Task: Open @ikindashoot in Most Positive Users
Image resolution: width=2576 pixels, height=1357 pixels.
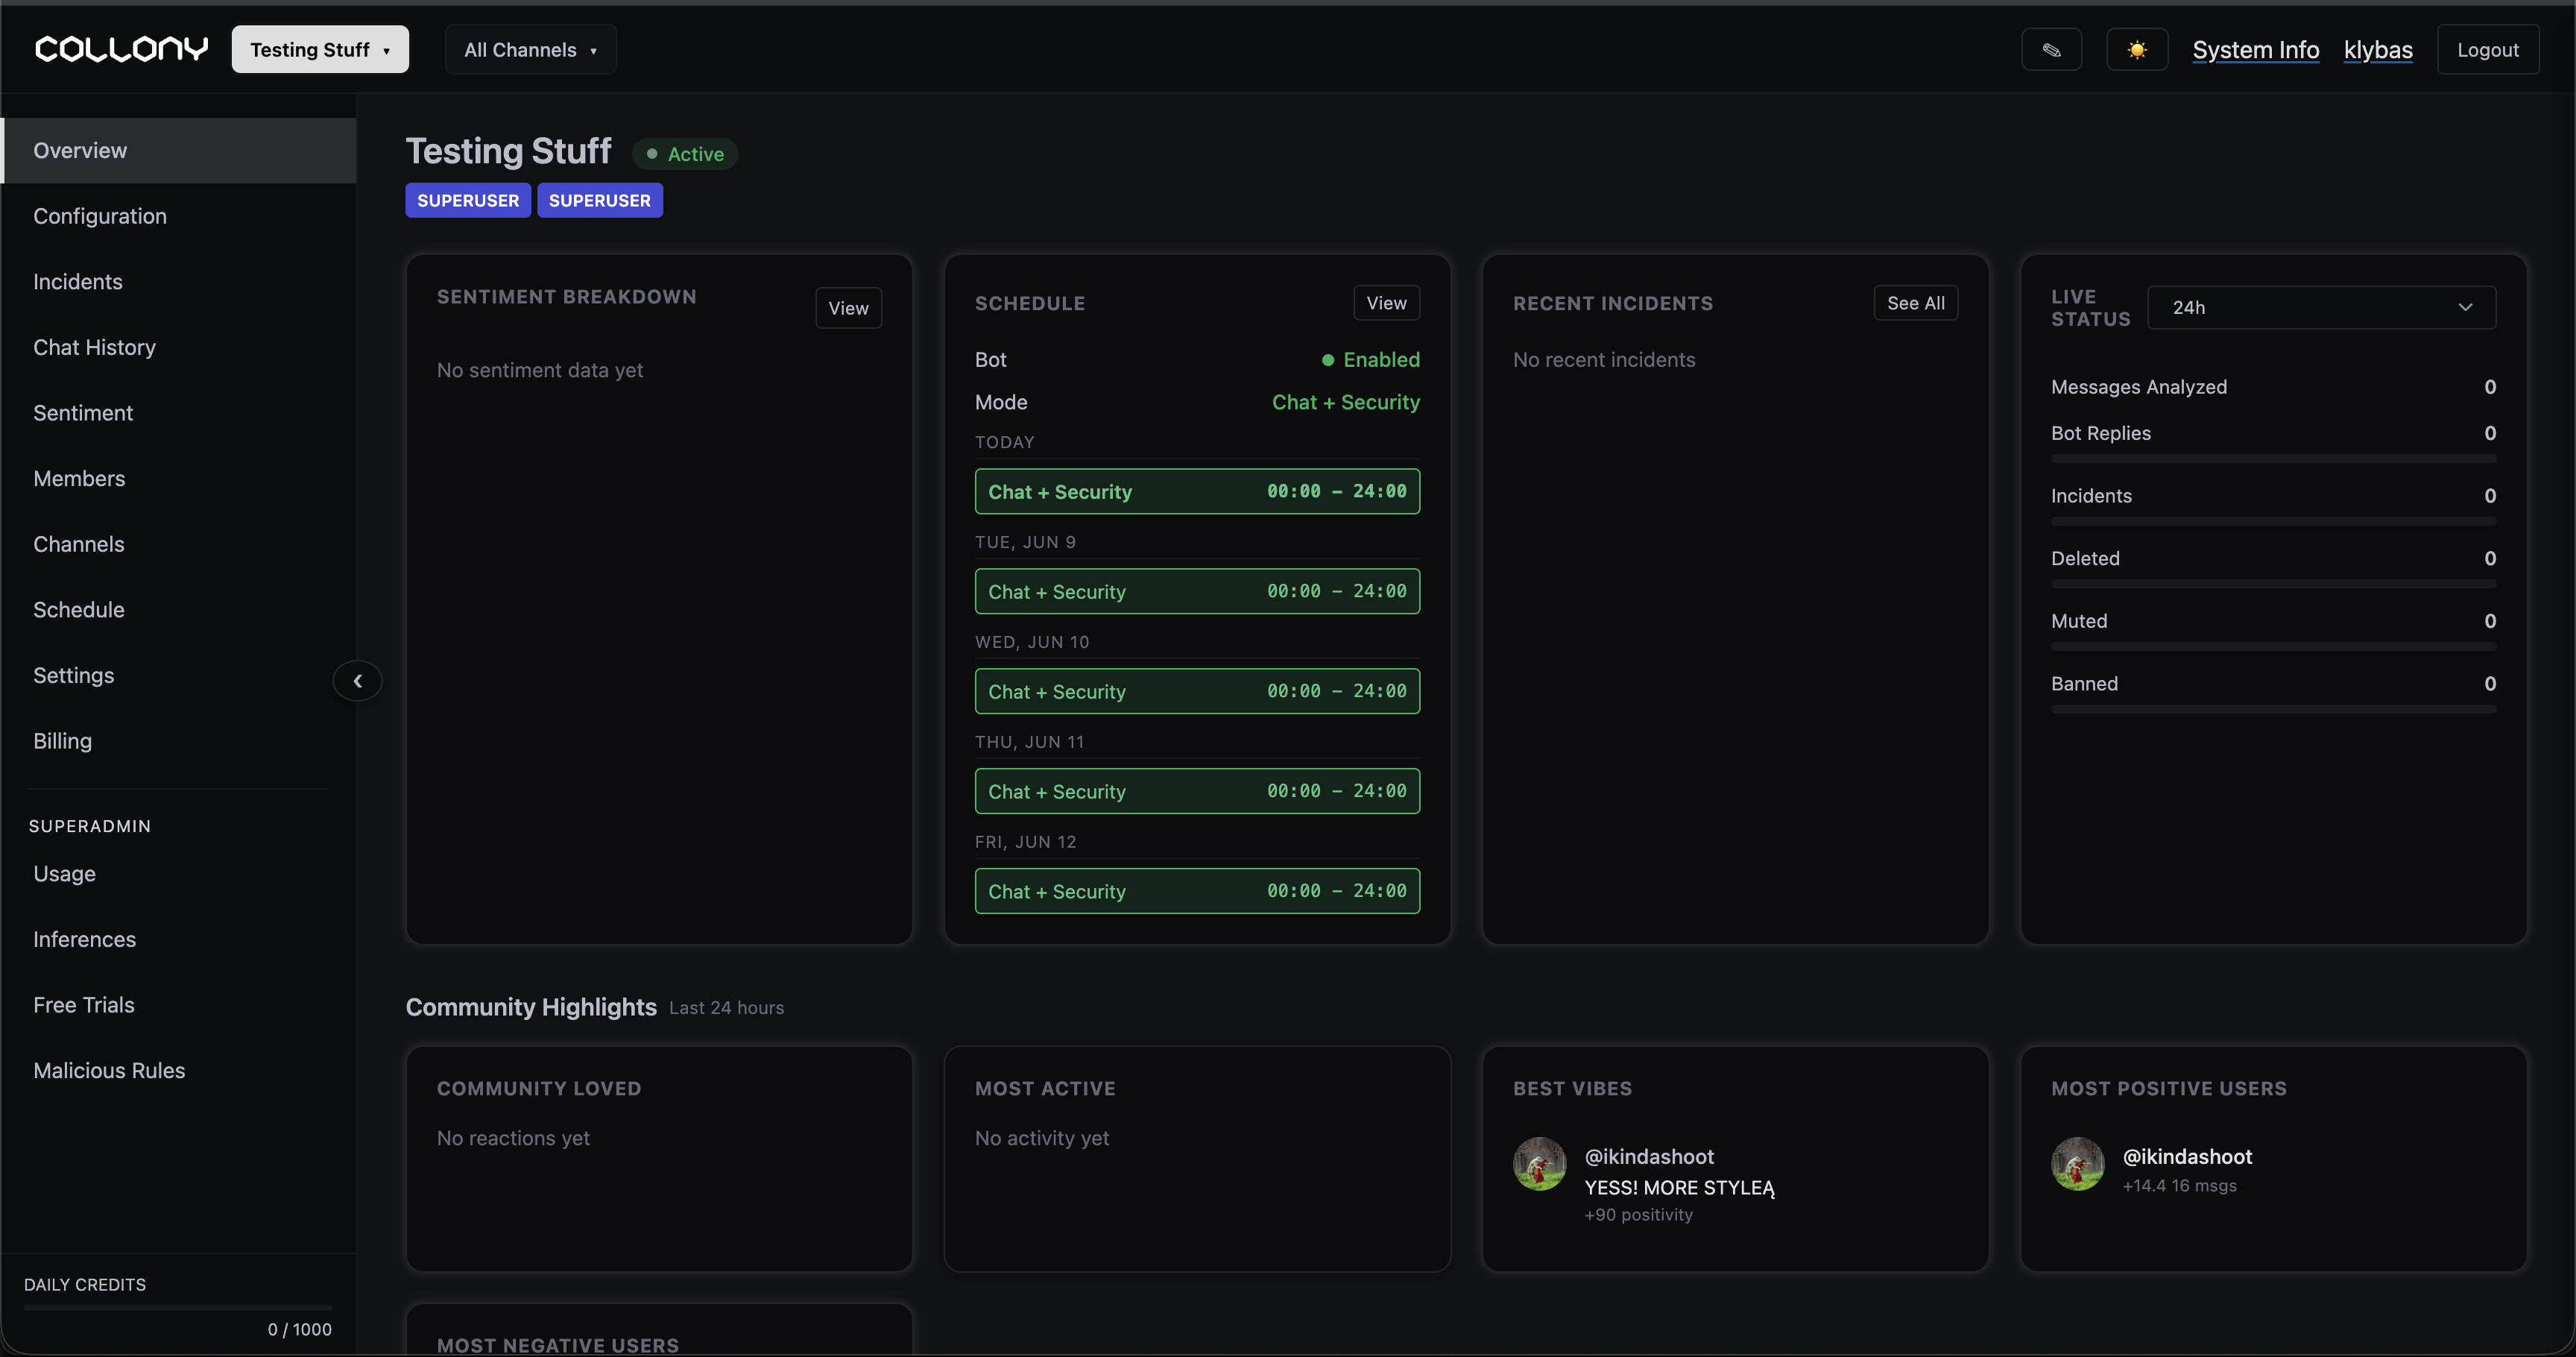Action: 2187,1156
